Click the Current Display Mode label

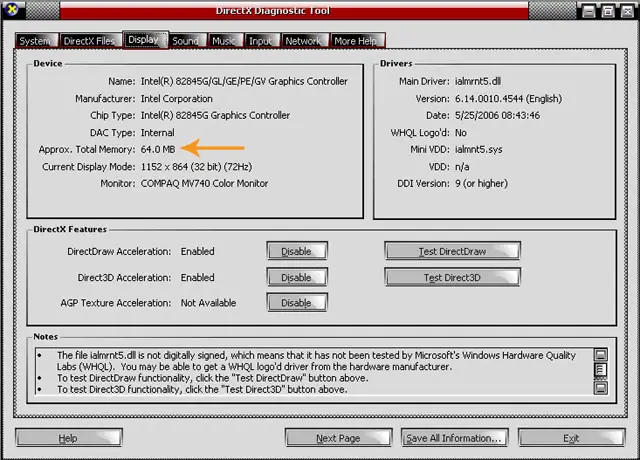click(89, 167)
